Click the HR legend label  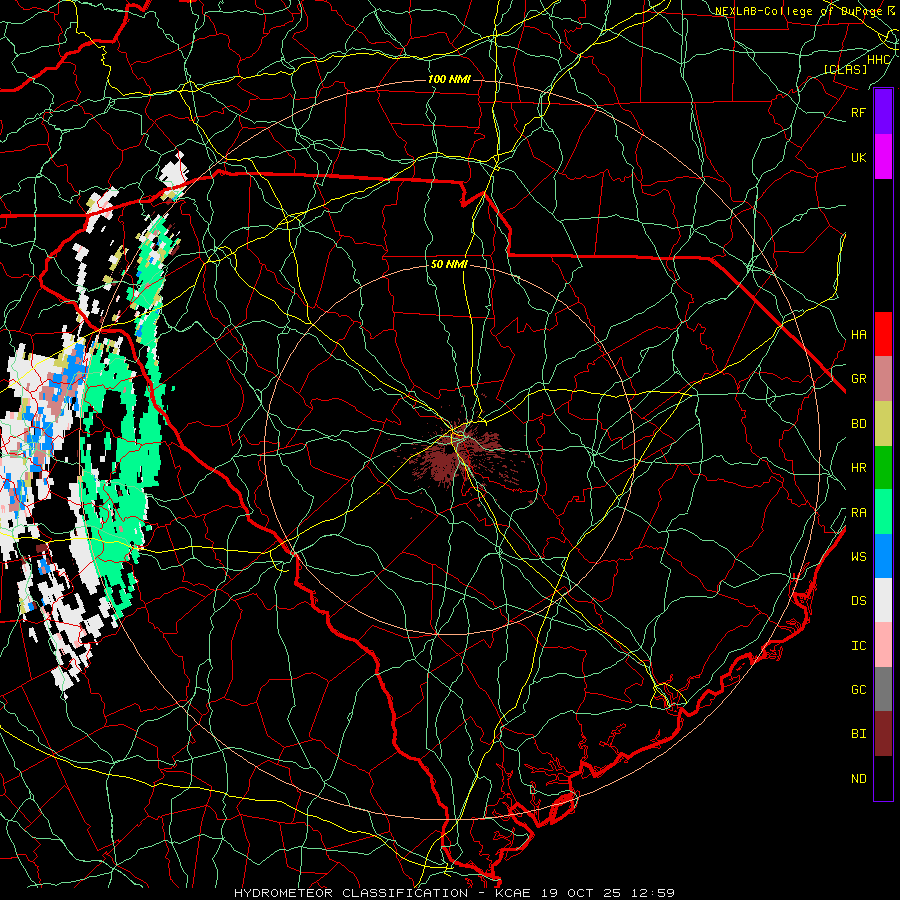coord(858,468)
